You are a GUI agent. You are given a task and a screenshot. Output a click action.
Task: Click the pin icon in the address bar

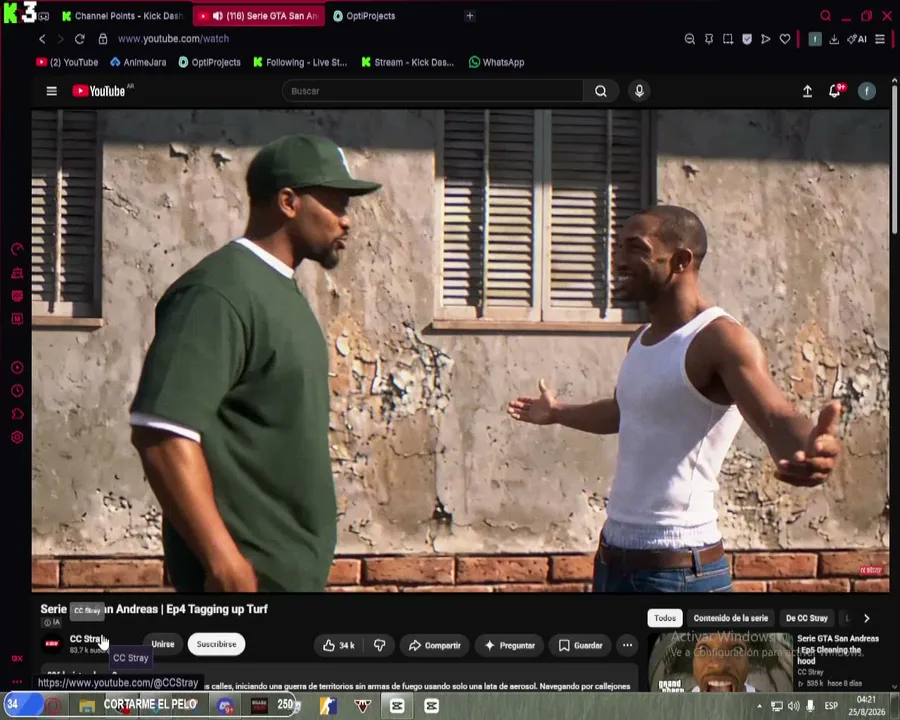(x=709, y=39)
